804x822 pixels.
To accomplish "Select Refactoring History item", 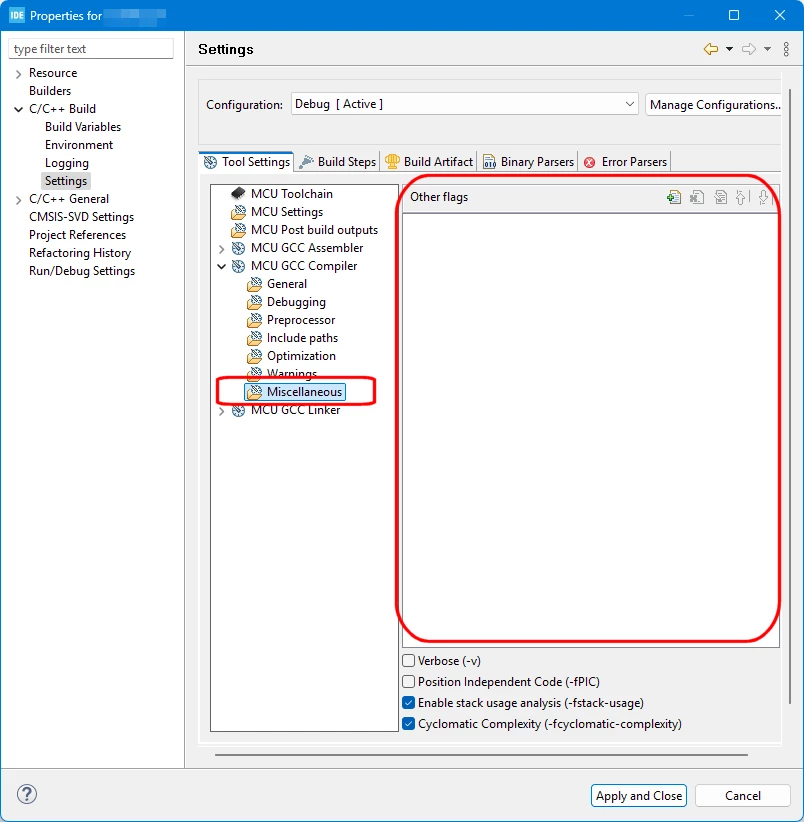I will pyautogui.click(x=80, y=253).
